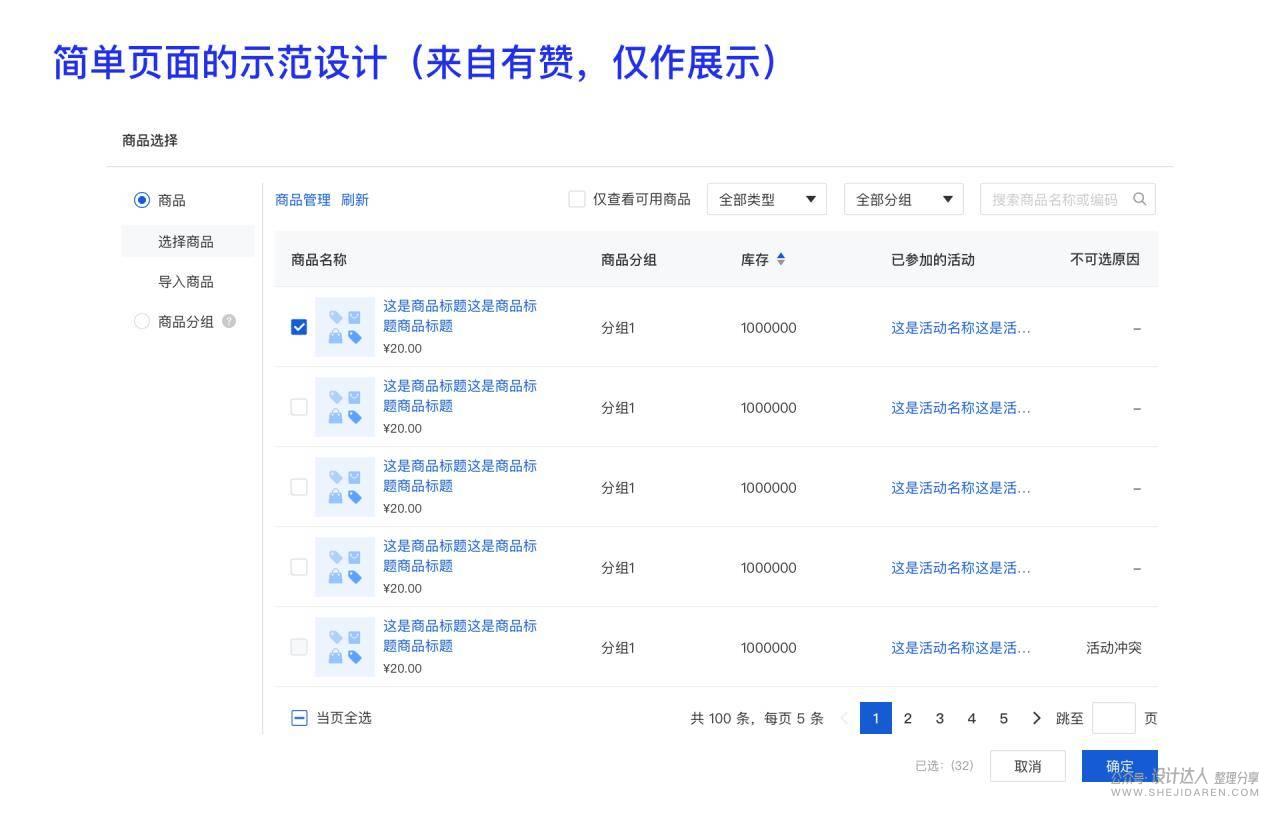This screenshot has width=1280, height=818.
Task: Go to page 4
Action: pos(972,718)
